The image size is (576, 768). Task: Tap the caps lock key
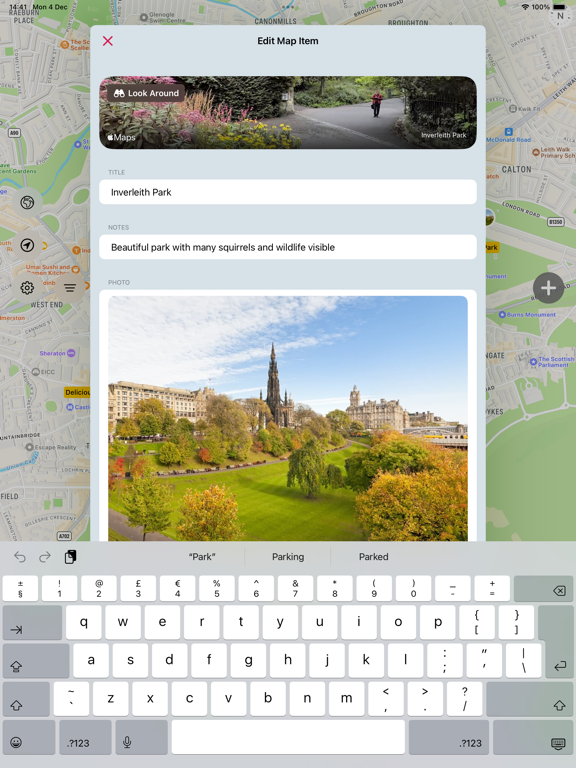36,661
